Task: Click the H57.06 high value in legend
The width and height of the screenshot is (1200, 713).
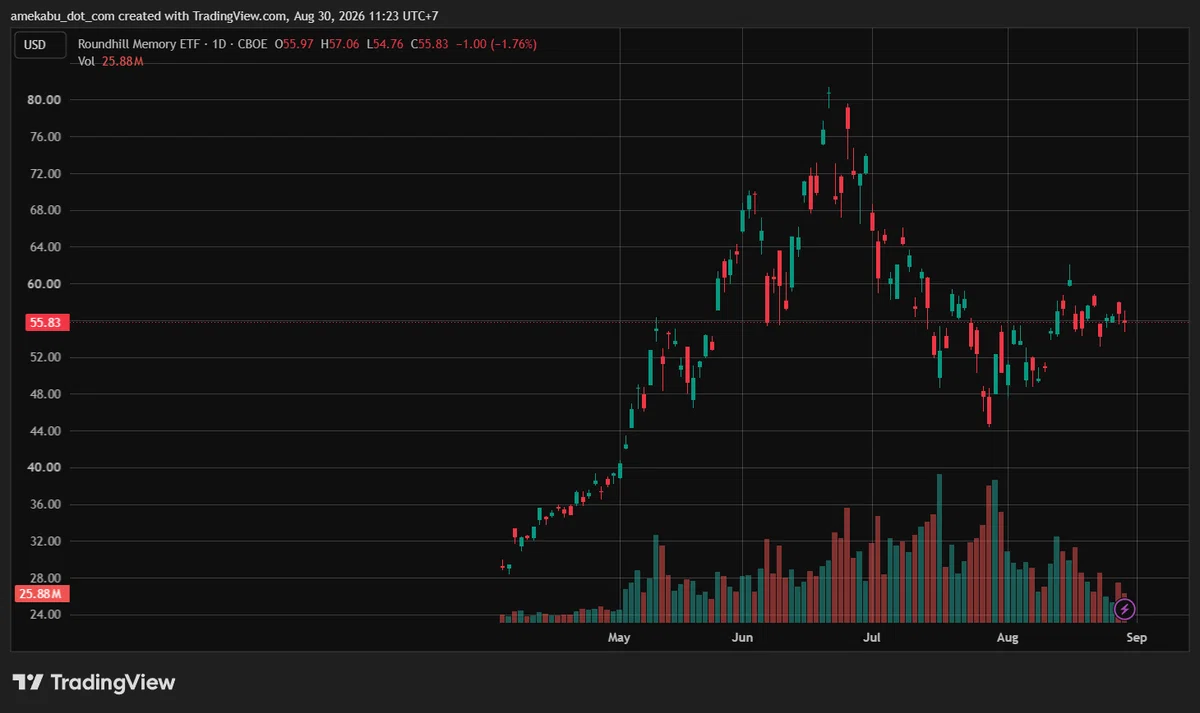Action: tap(342, 45)
